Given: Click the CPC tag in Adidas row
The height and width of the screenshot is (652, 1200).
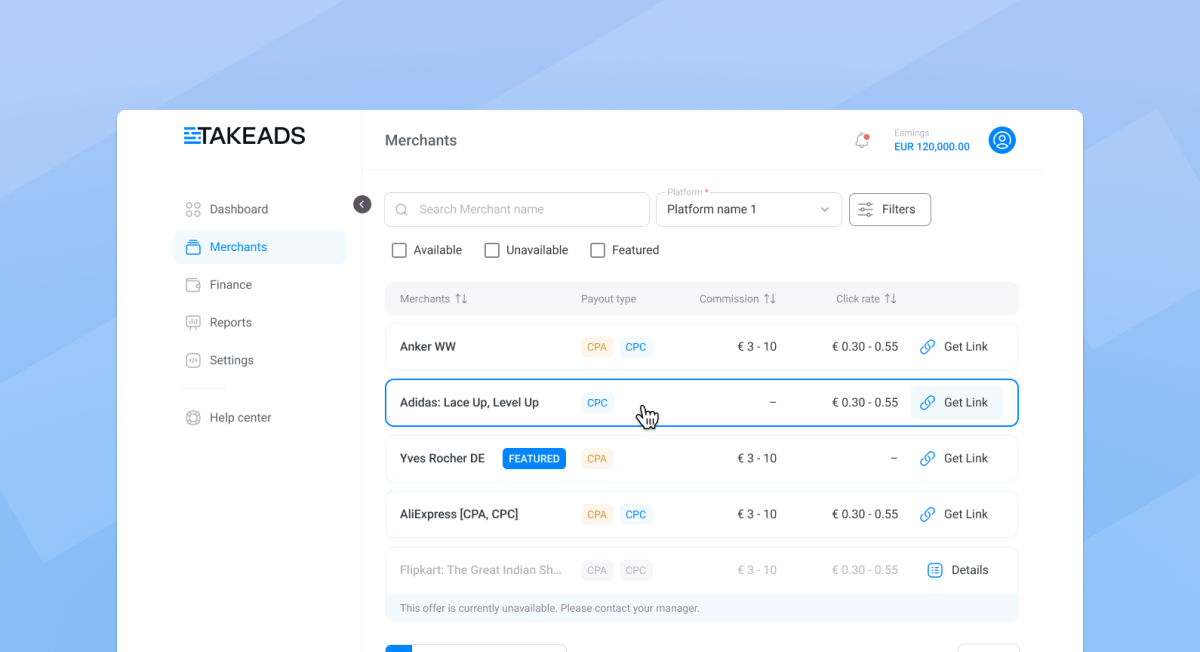Looking at the screenshot, I should coord(597,403).
